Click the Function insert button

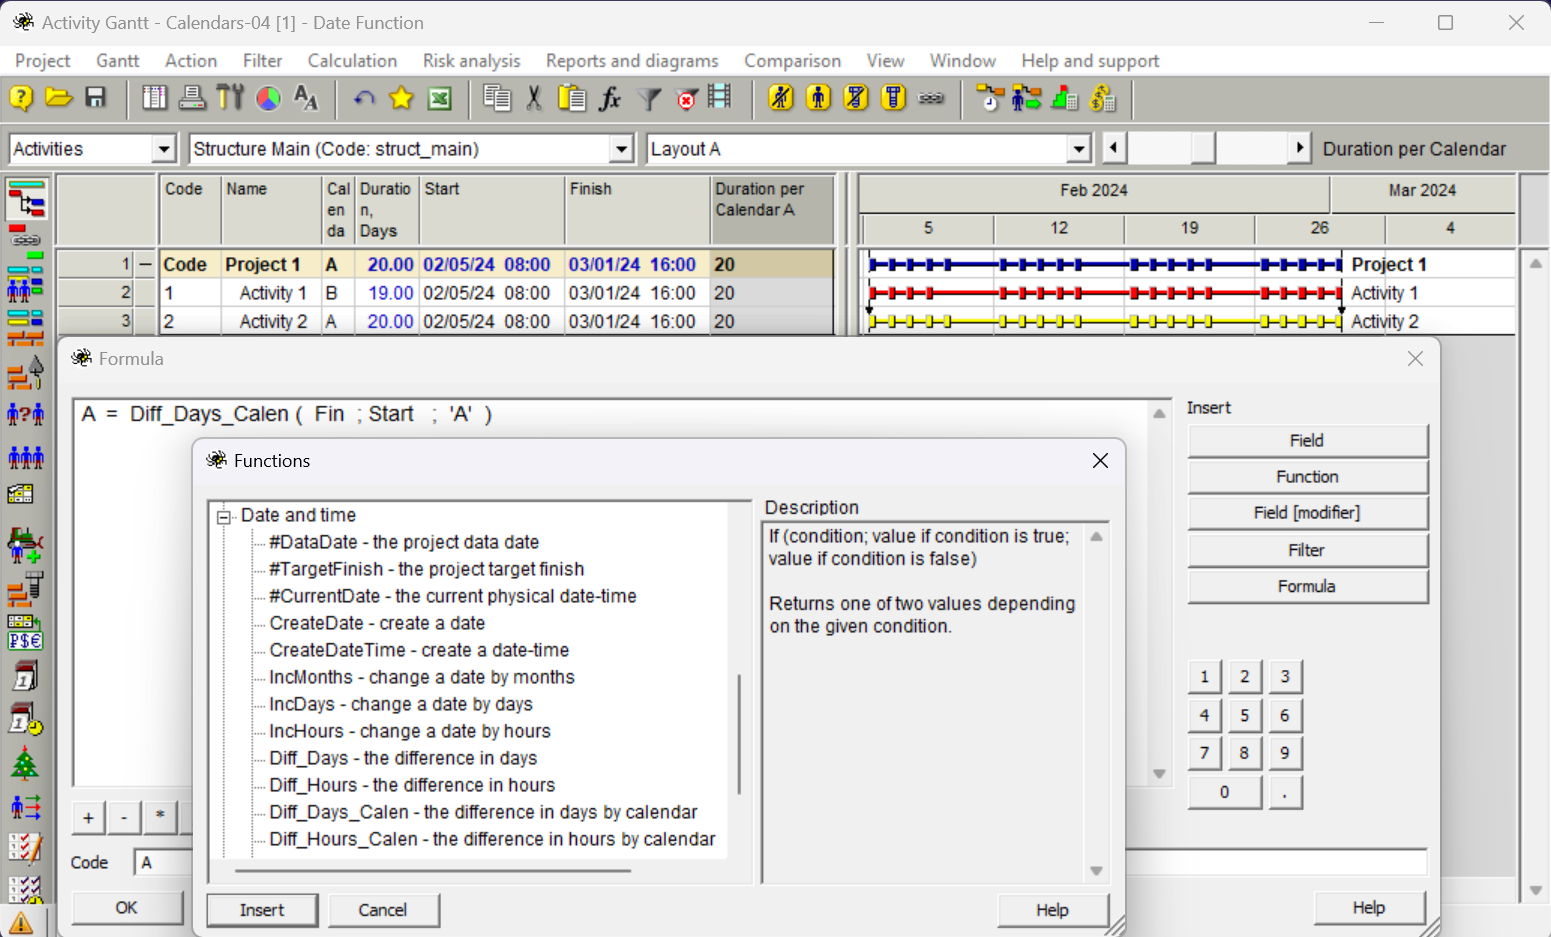click(x=1307, y=477)
